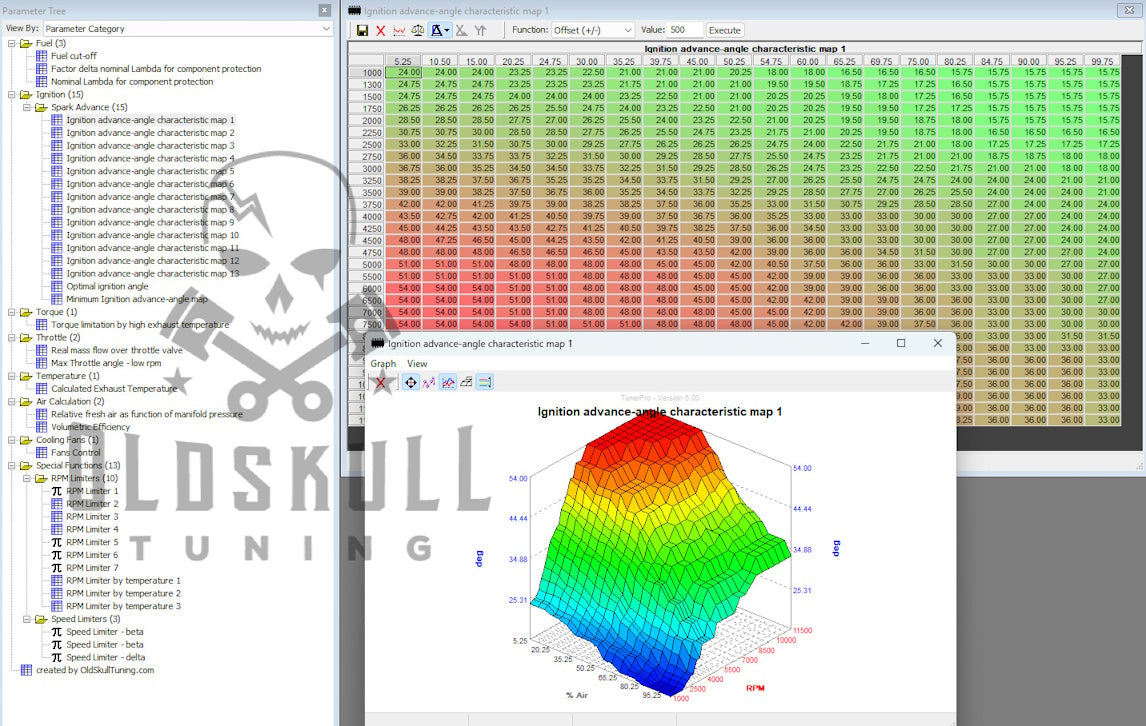Collapse the Ignition (15) tree node

[x=11, y=94]
